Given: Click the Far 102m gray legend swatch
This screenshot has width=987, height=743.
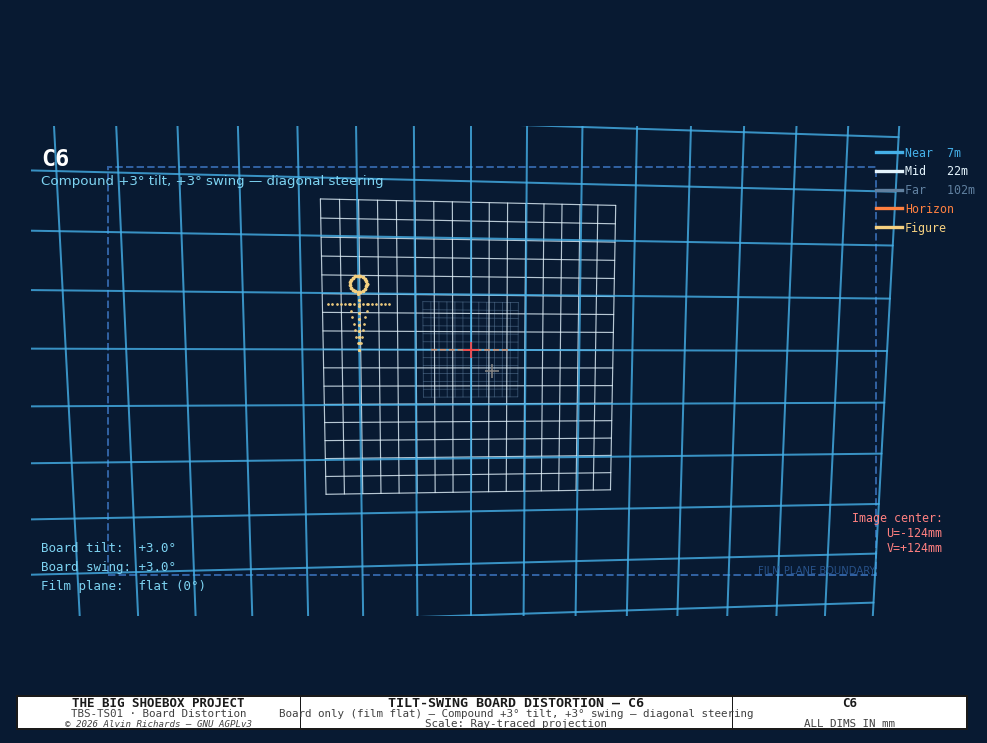Looking at the screenshot, I should (889, 190).
